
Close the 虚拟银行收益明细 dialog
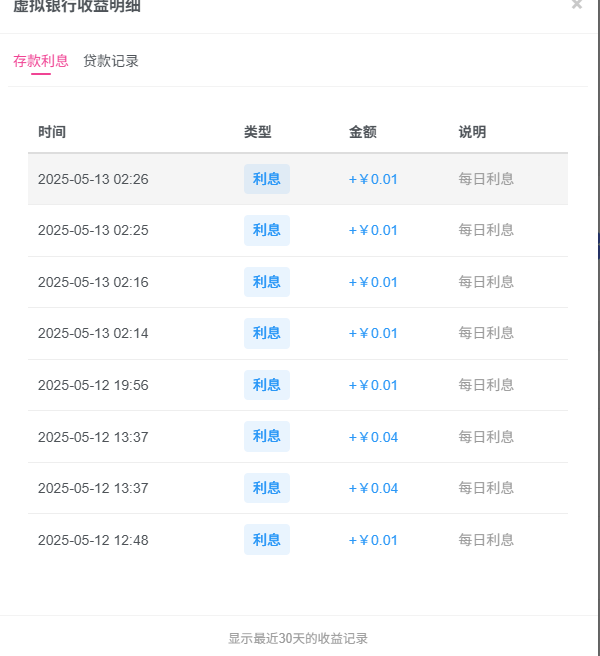pyautogui.click(x=576, y=5)
